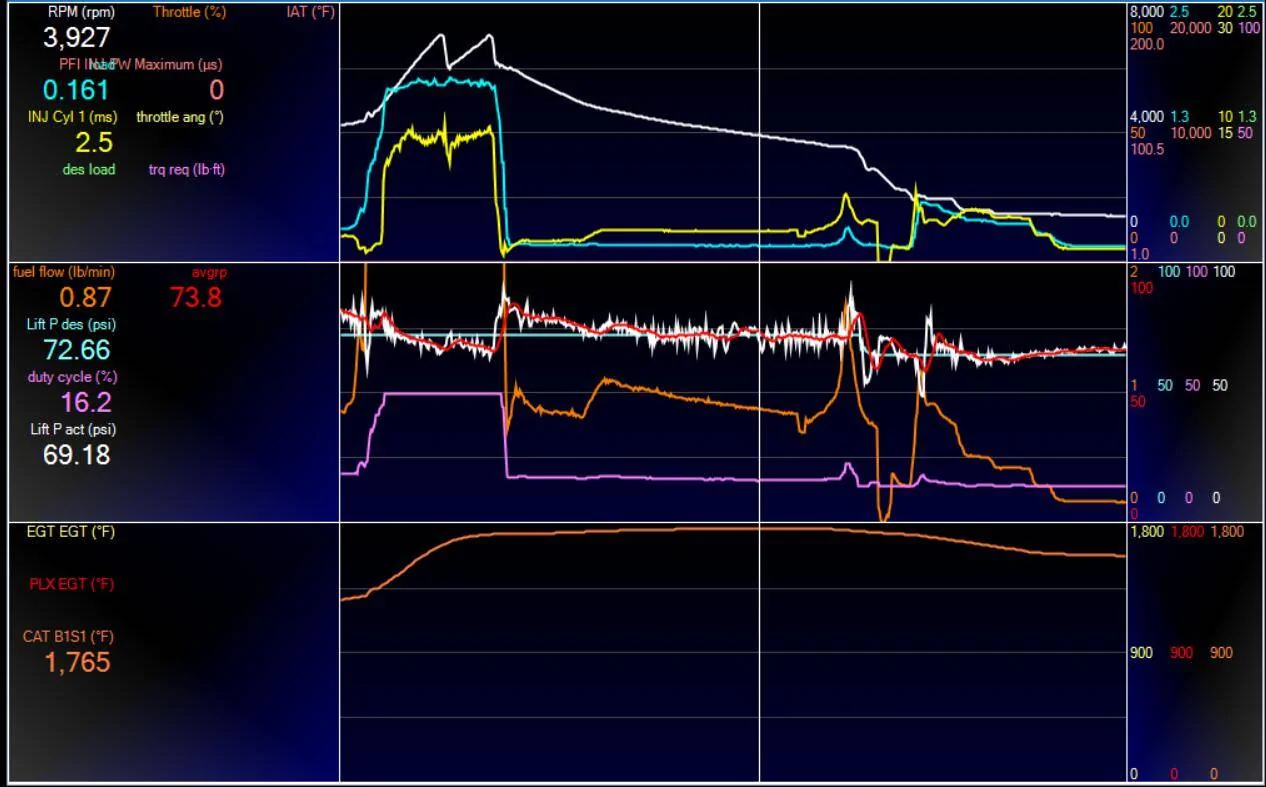Select the throttle ang (°) label
The width and height of the screenshot is (1266, 787).
pos(180,117)
